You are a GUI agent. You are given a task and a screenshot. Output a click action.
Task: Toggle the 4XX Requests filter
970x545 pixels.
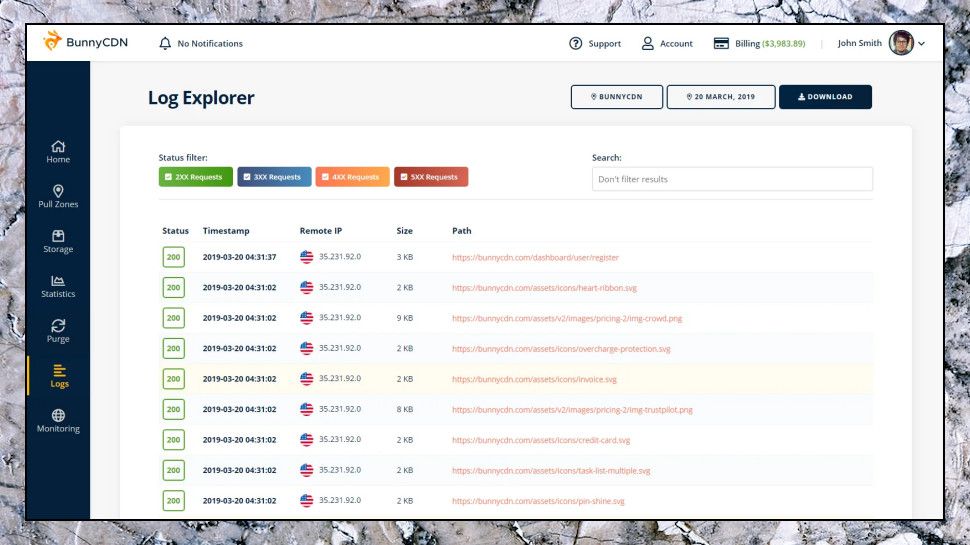pyautogui.click(x=353, y=177)
